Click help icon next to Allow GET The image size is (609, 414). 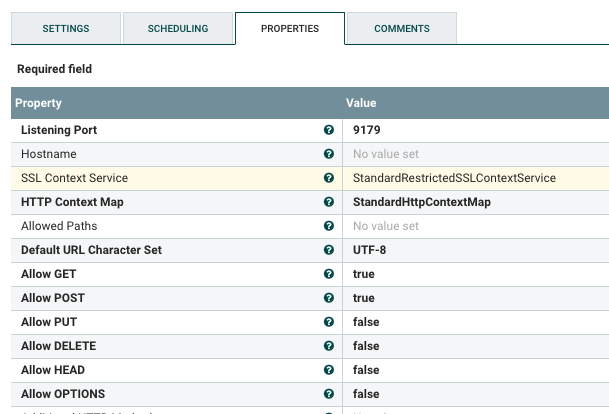329,274
